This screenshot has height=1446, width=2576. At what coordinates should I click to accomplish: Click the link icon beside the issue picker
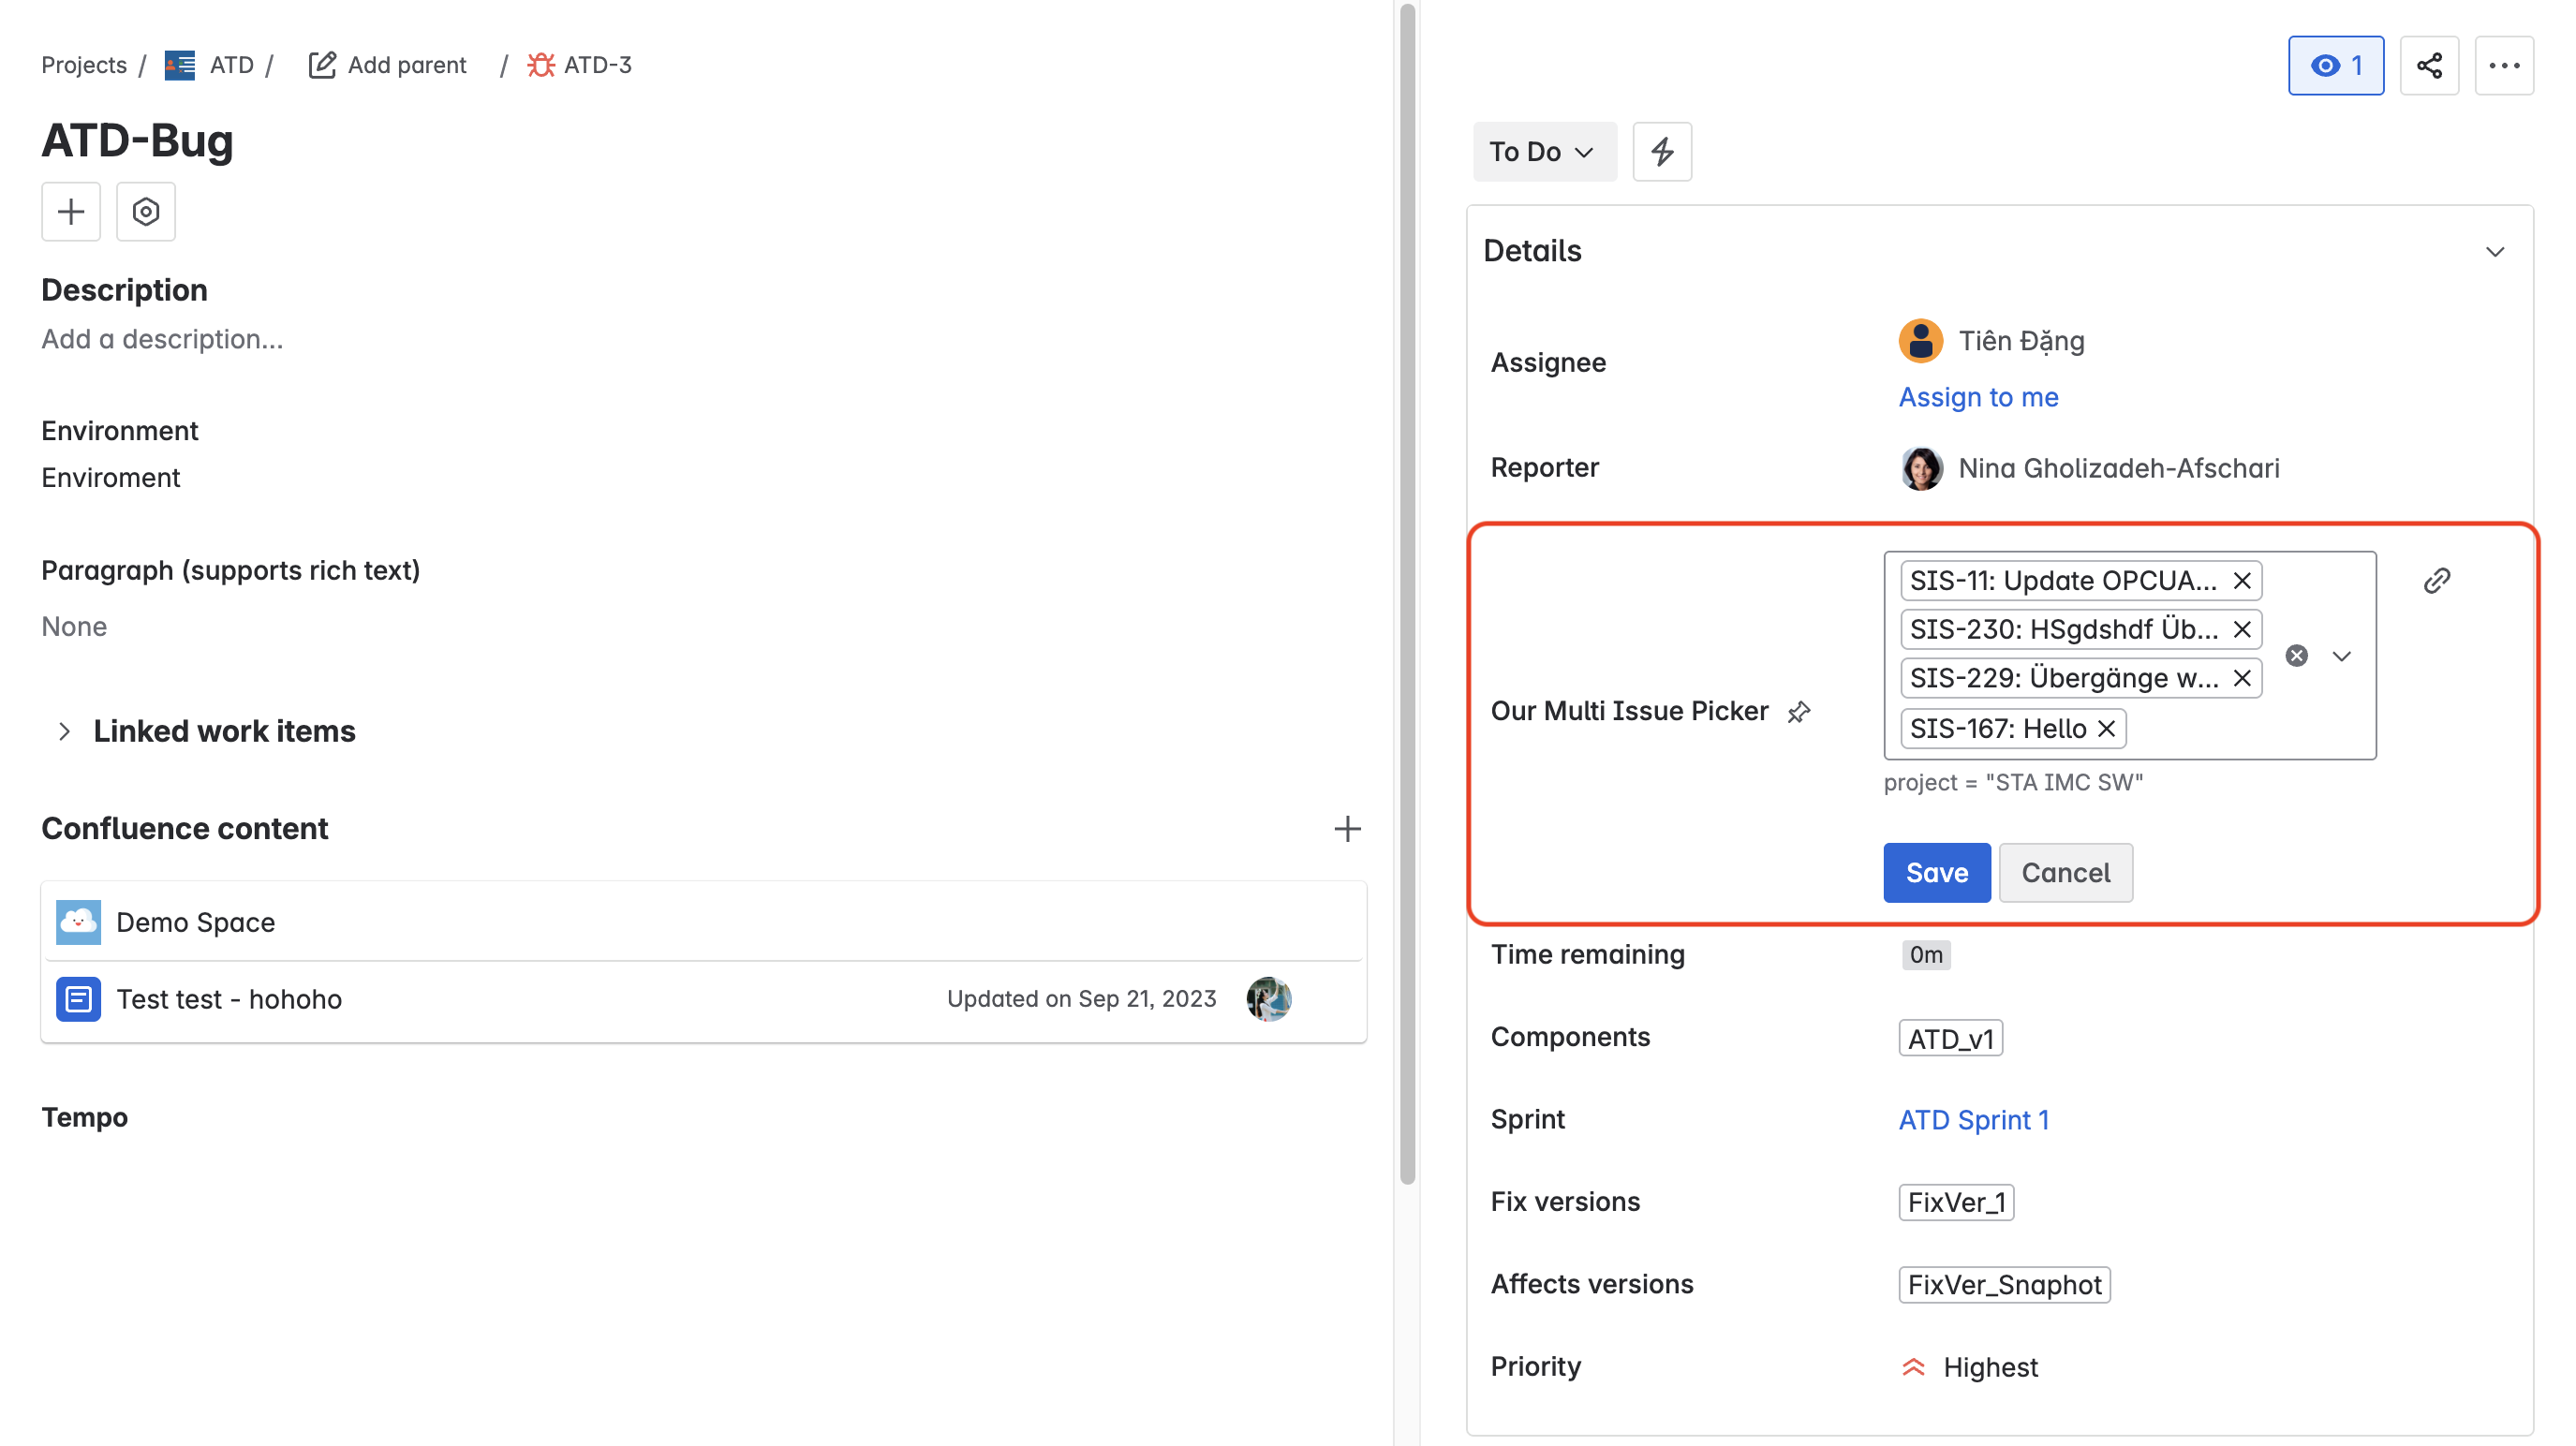(x=2436, y=580)
